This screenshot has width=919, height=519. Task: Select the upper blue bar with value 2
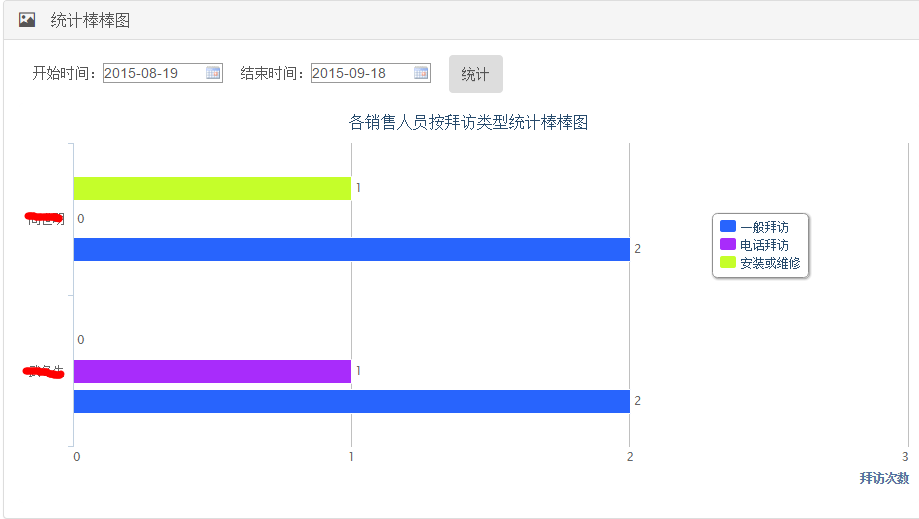[352, 250]
